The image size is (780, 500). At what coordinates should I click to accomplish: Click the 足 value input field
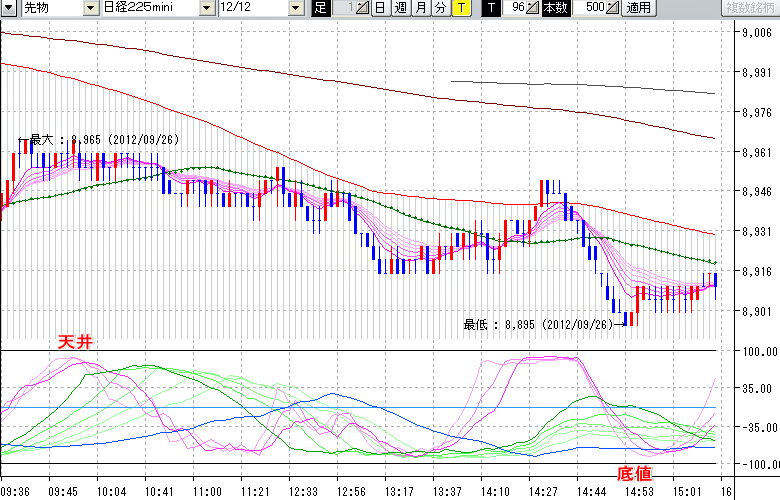[341, 8]
